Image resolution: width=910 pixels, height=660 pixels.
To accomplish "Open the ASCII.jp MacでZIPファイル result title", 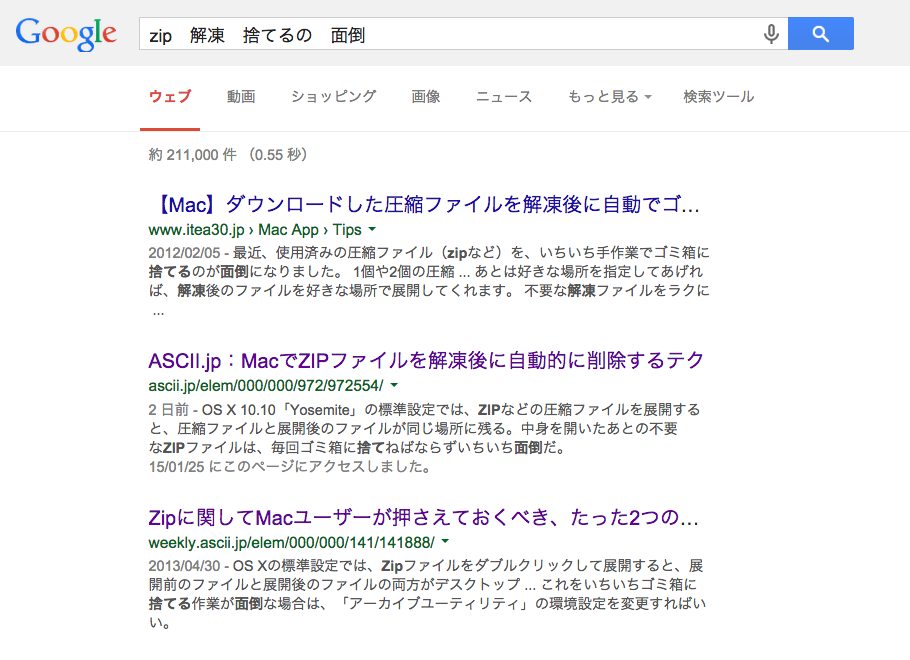I will (427, 360).
